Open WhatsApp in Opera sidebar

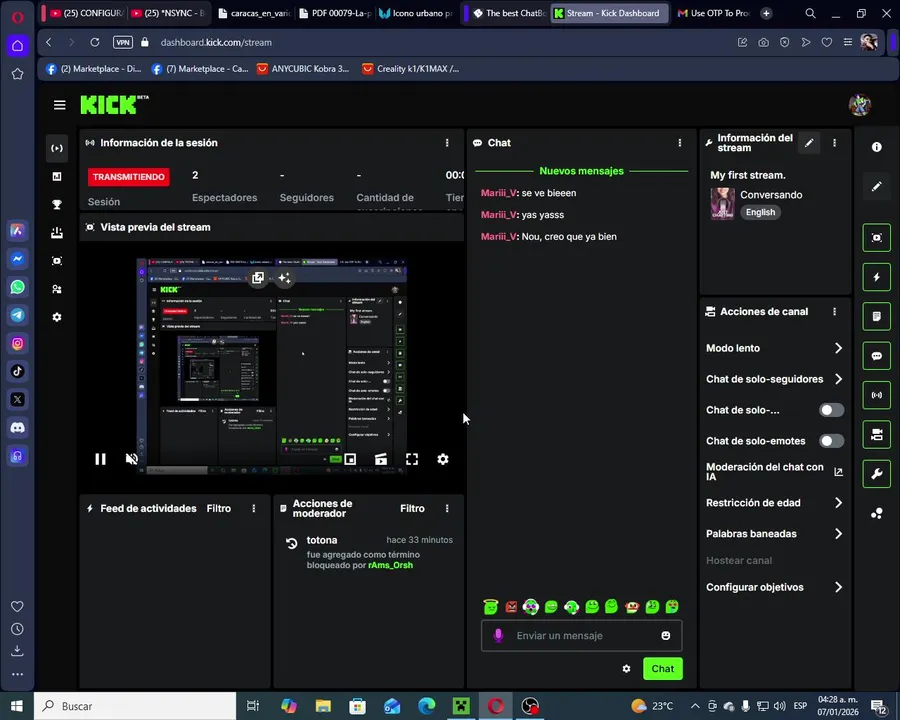18,287
